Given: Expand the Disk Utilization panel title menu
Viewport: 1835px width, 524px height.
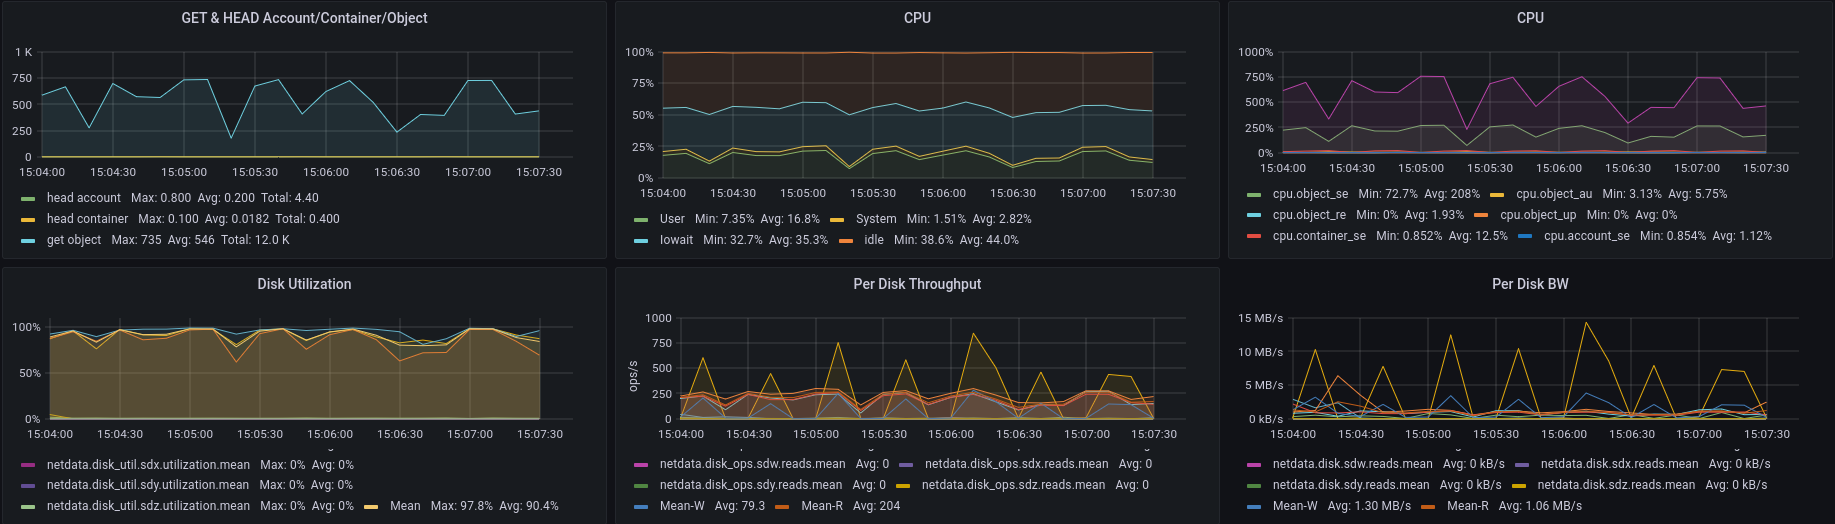Looking at the screenshot, I should point(304,284).
